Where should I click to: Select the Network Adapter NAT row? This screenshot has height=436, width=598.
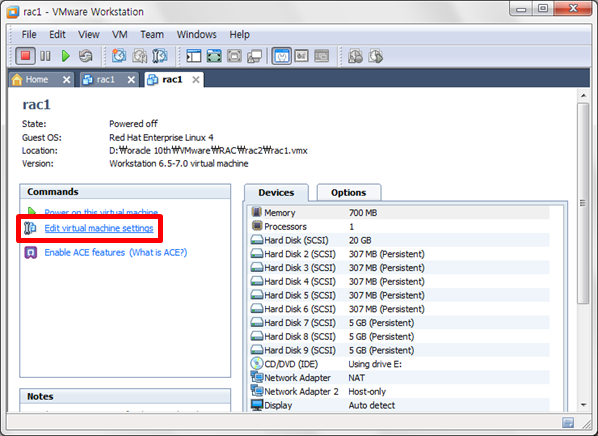[x=400, y=378]
